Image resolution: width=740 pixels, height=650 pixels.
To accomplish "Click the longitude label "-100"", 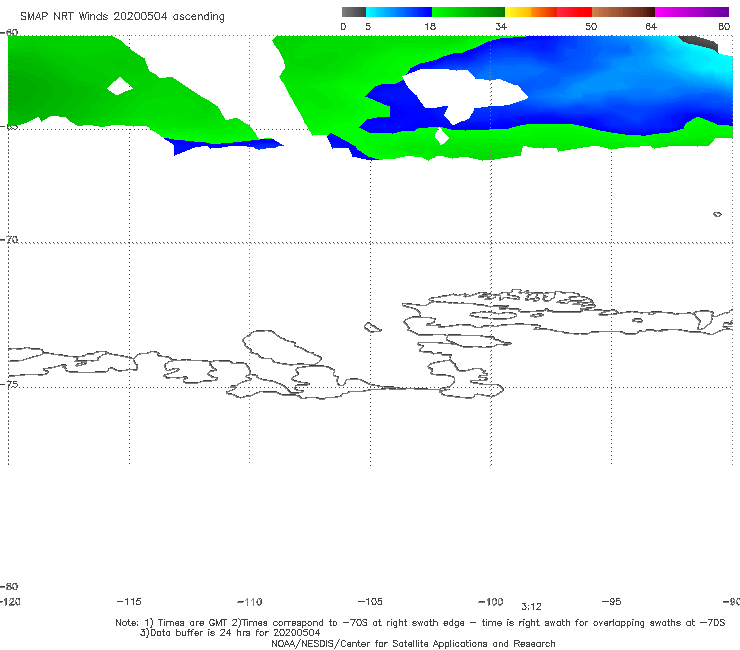I will 491,602.
